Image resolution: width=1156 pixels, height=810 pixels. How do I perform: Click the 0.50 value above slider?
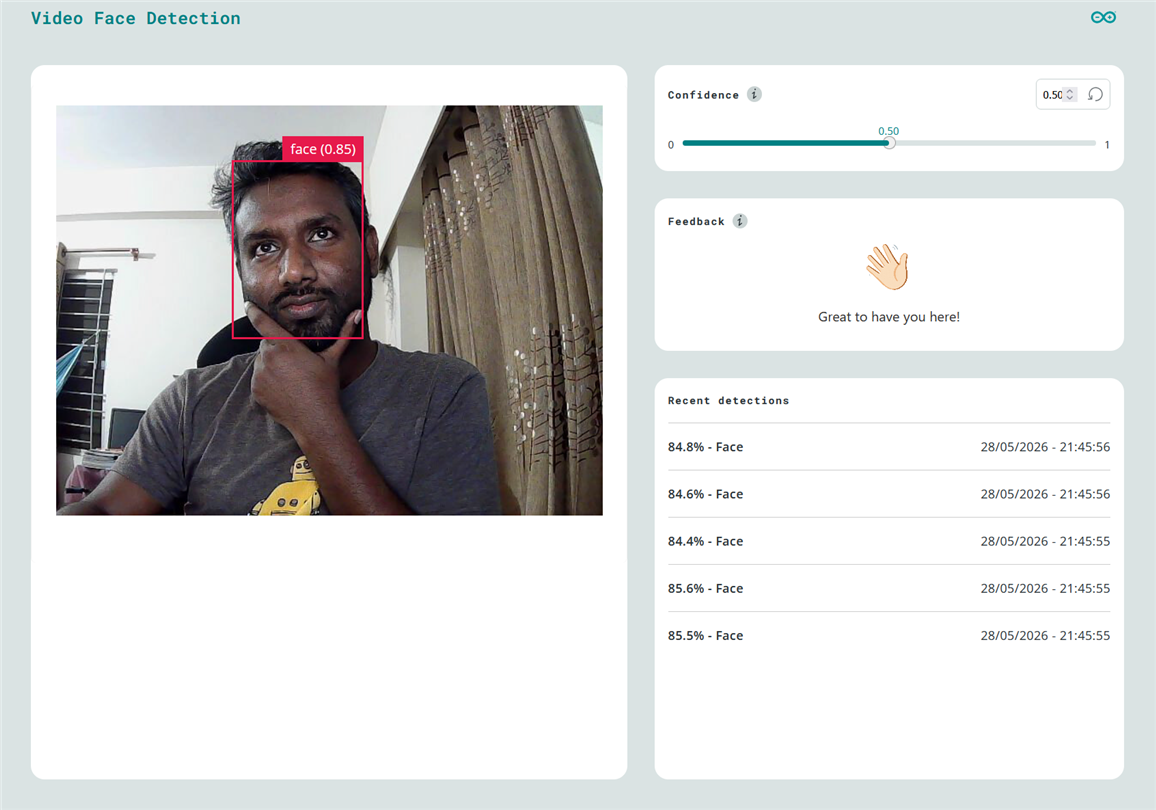[888, 131]
